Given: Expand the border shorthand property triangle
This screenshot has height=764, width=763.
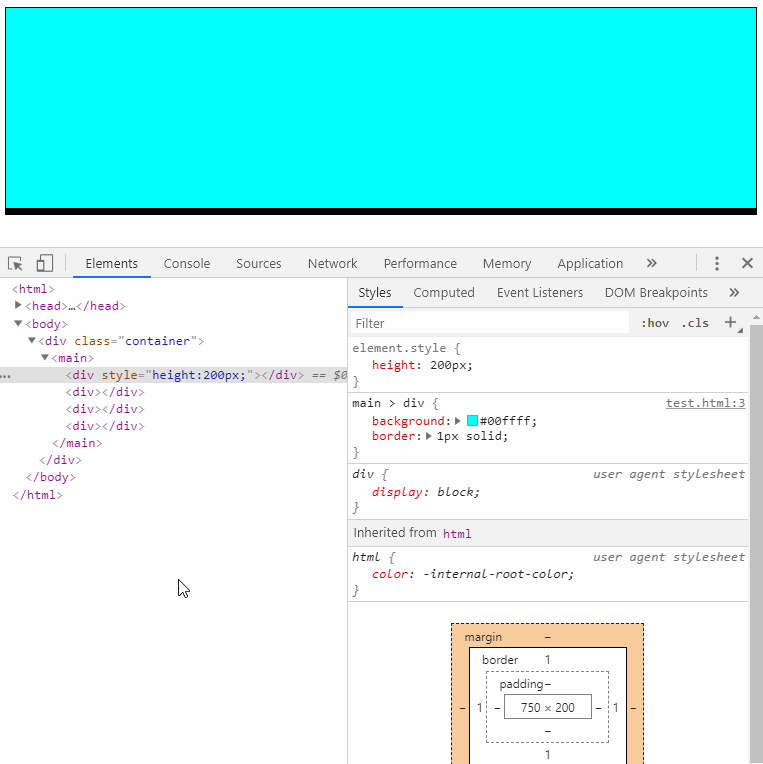Looking at the screenshot, I should [429, 436].
